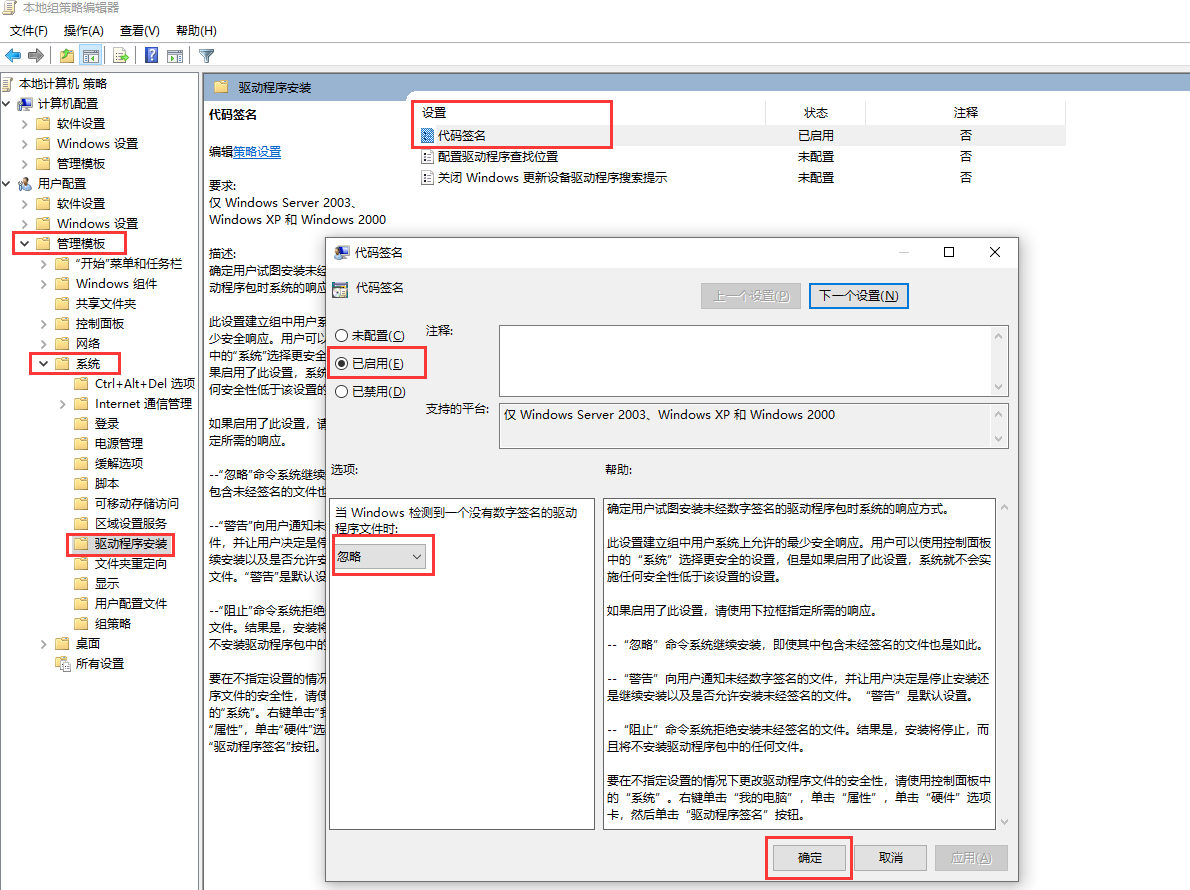
Task: Open Help via the blue question mark icon
Action: 152,56
